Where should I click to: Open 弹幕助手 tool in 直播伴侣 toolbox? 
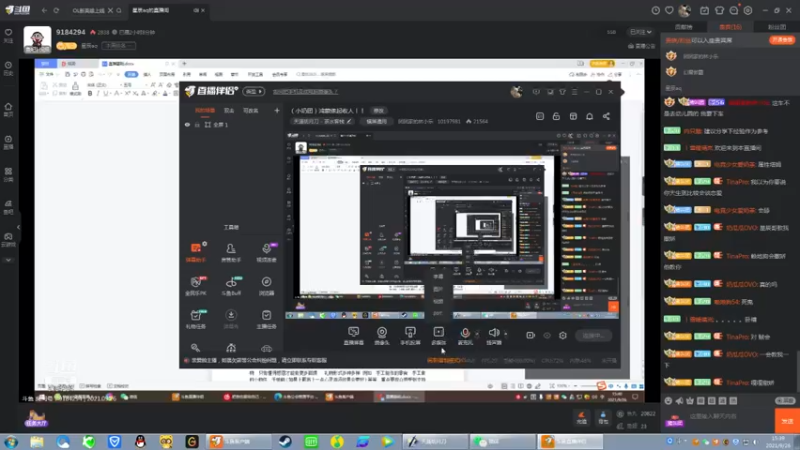pos(196,252)
